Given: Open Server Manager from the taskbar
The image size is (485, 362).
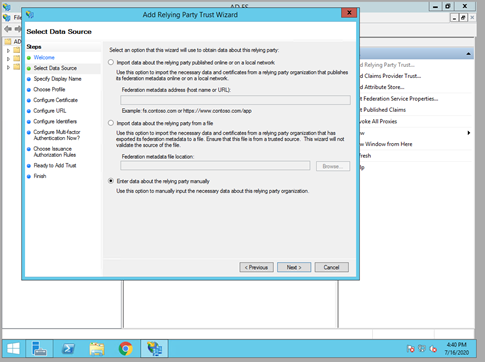Looking at the screenshot, I should pos(39,349).
